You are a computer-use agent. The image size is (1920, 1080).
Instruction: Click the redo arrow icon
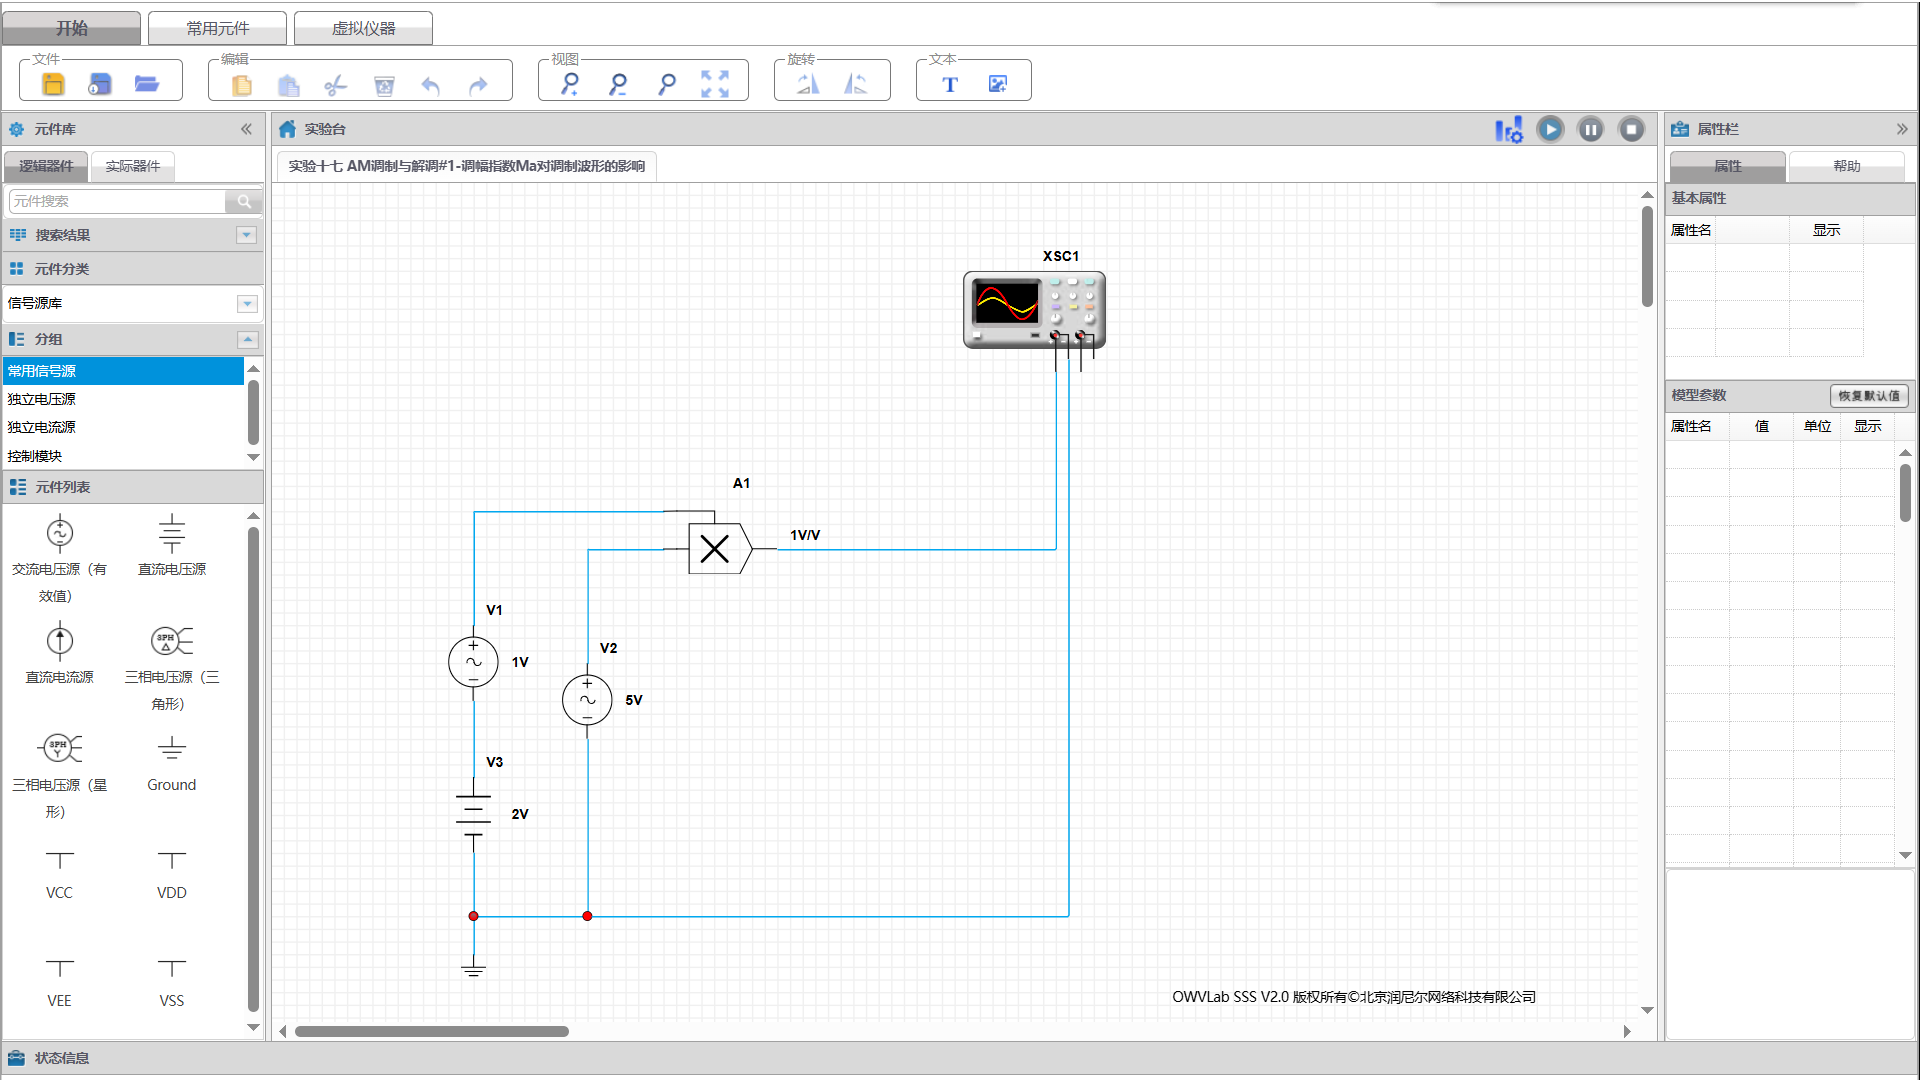tap(478, 86)
